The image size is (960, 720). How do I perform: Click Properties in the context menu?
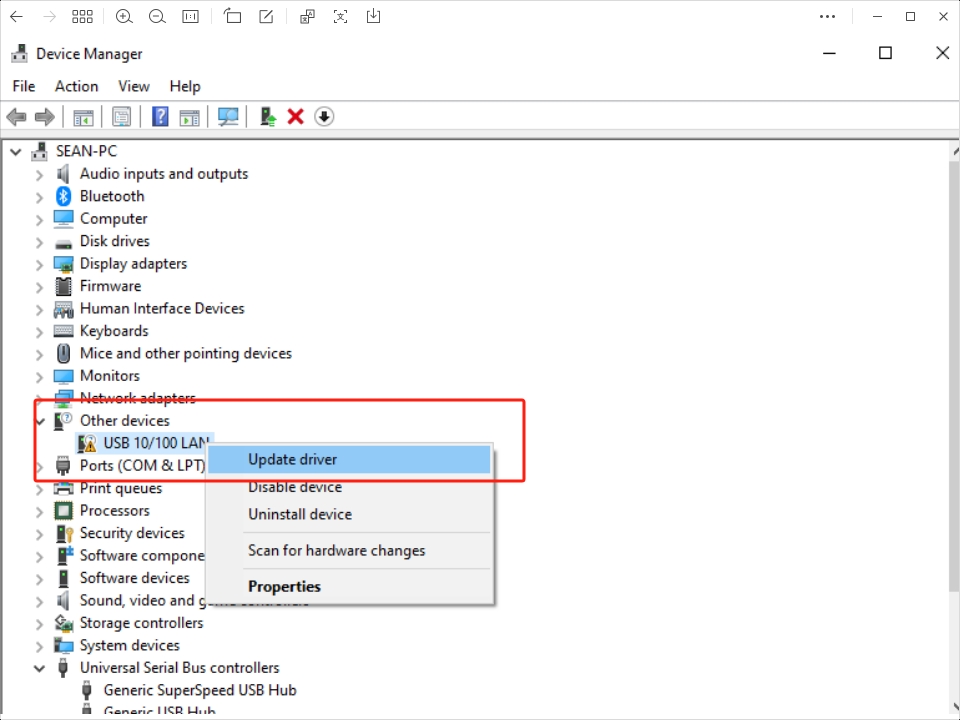[284, 587]
